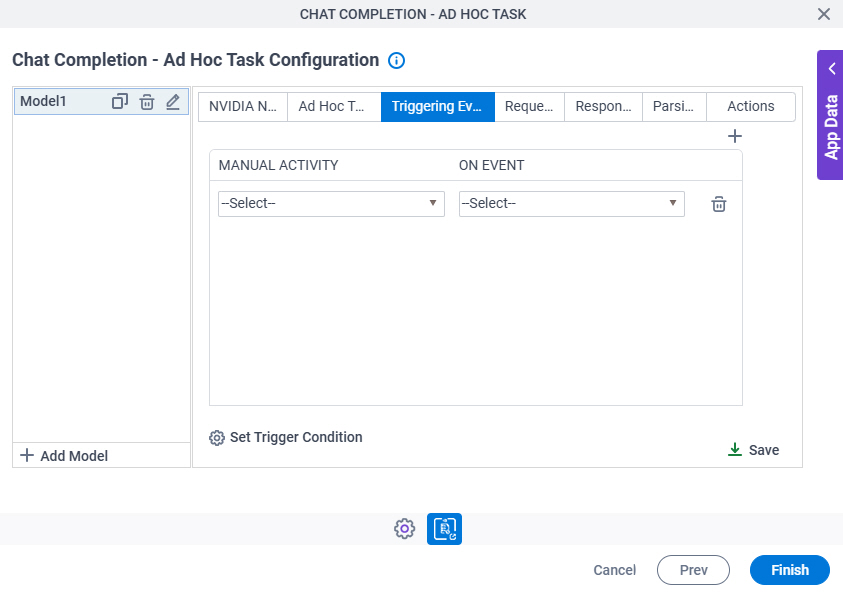Delete the triggering event row
Screen dimensions: 843x592
[719, 204]
